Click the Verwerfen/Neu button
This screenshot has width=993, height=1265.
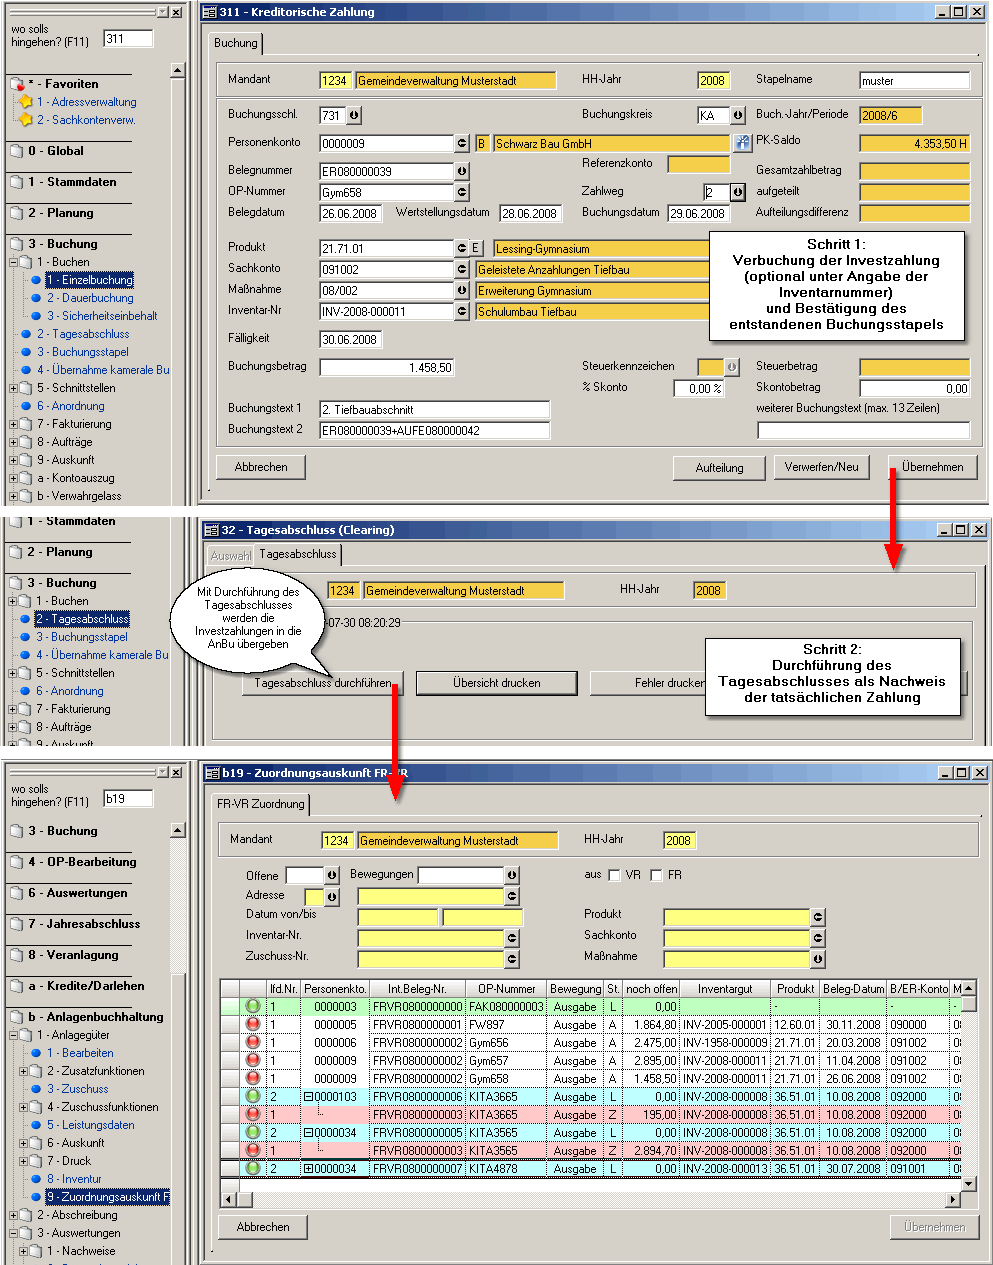click(x=821, y=467)
